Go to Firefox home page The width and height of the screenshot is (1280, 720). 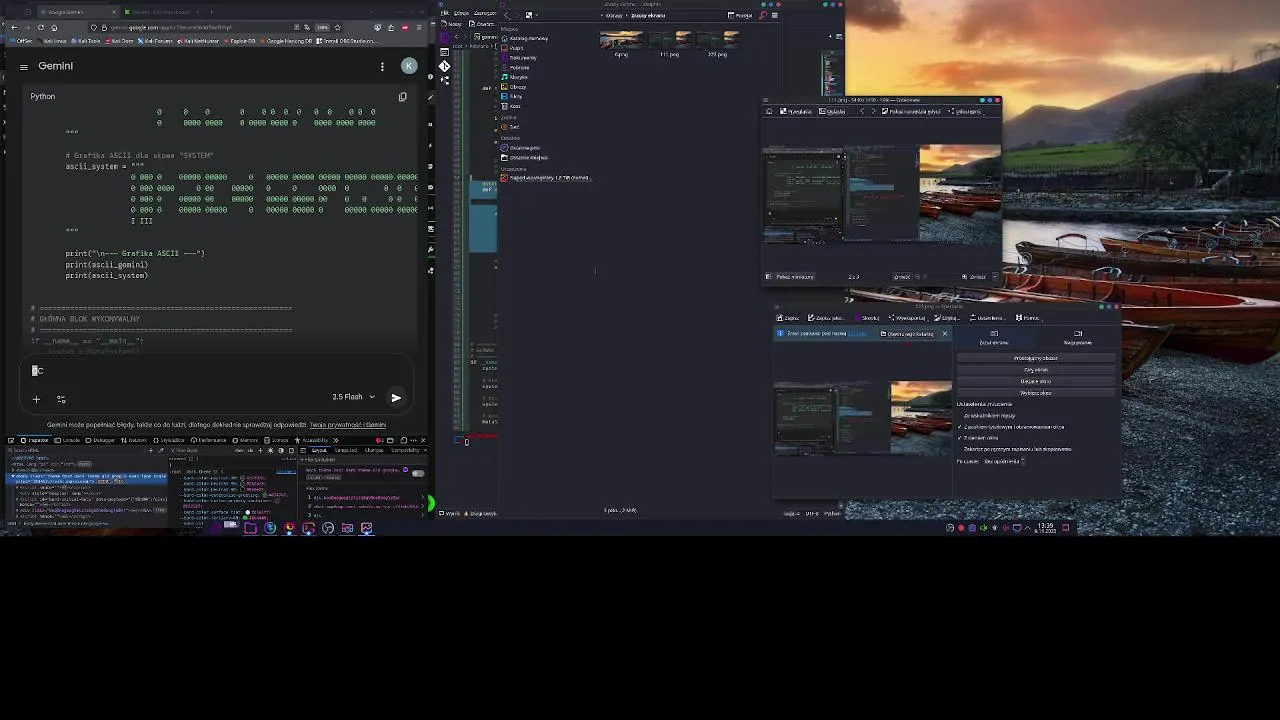pos(54,28)
